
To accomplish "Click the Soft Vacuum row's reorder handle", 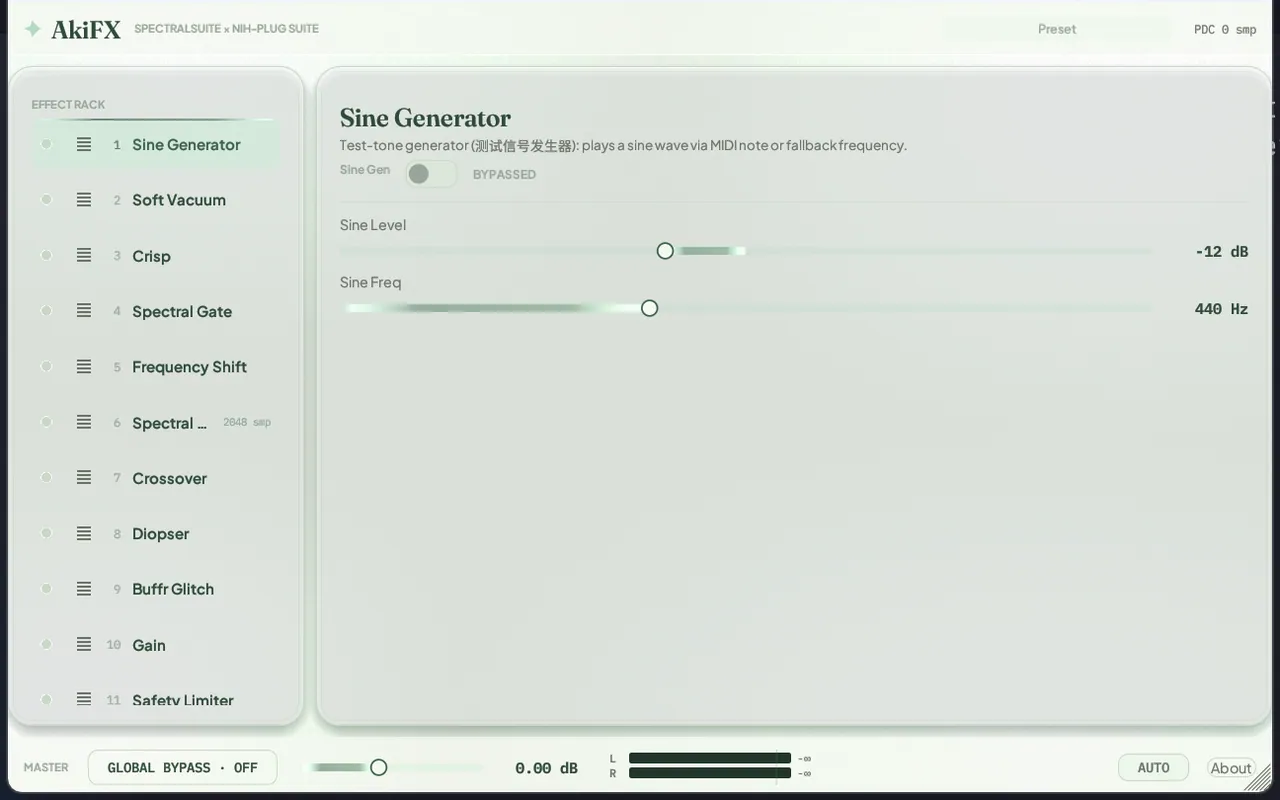I will 84,200.
